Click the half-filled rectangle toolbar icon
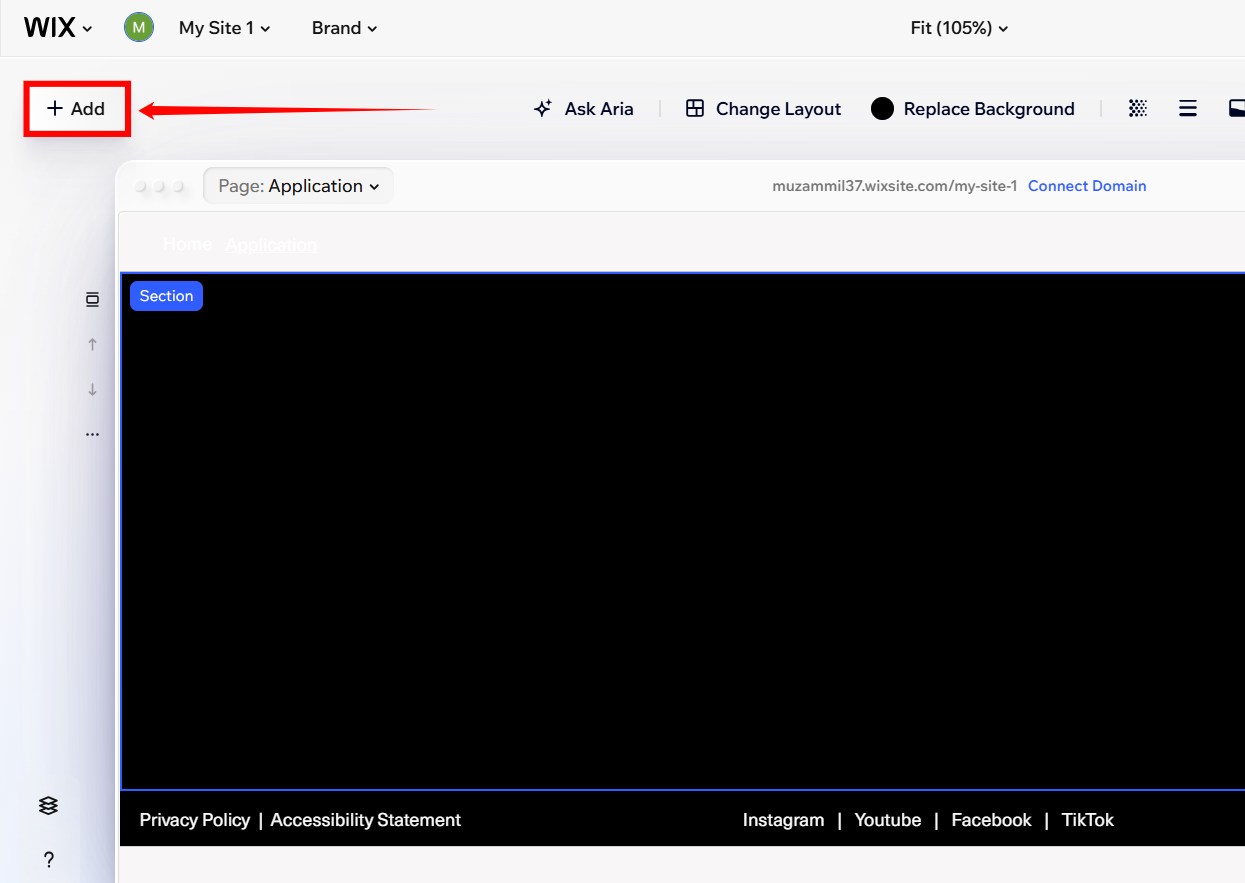The image size is (1245, 883). pos(1237,109)
